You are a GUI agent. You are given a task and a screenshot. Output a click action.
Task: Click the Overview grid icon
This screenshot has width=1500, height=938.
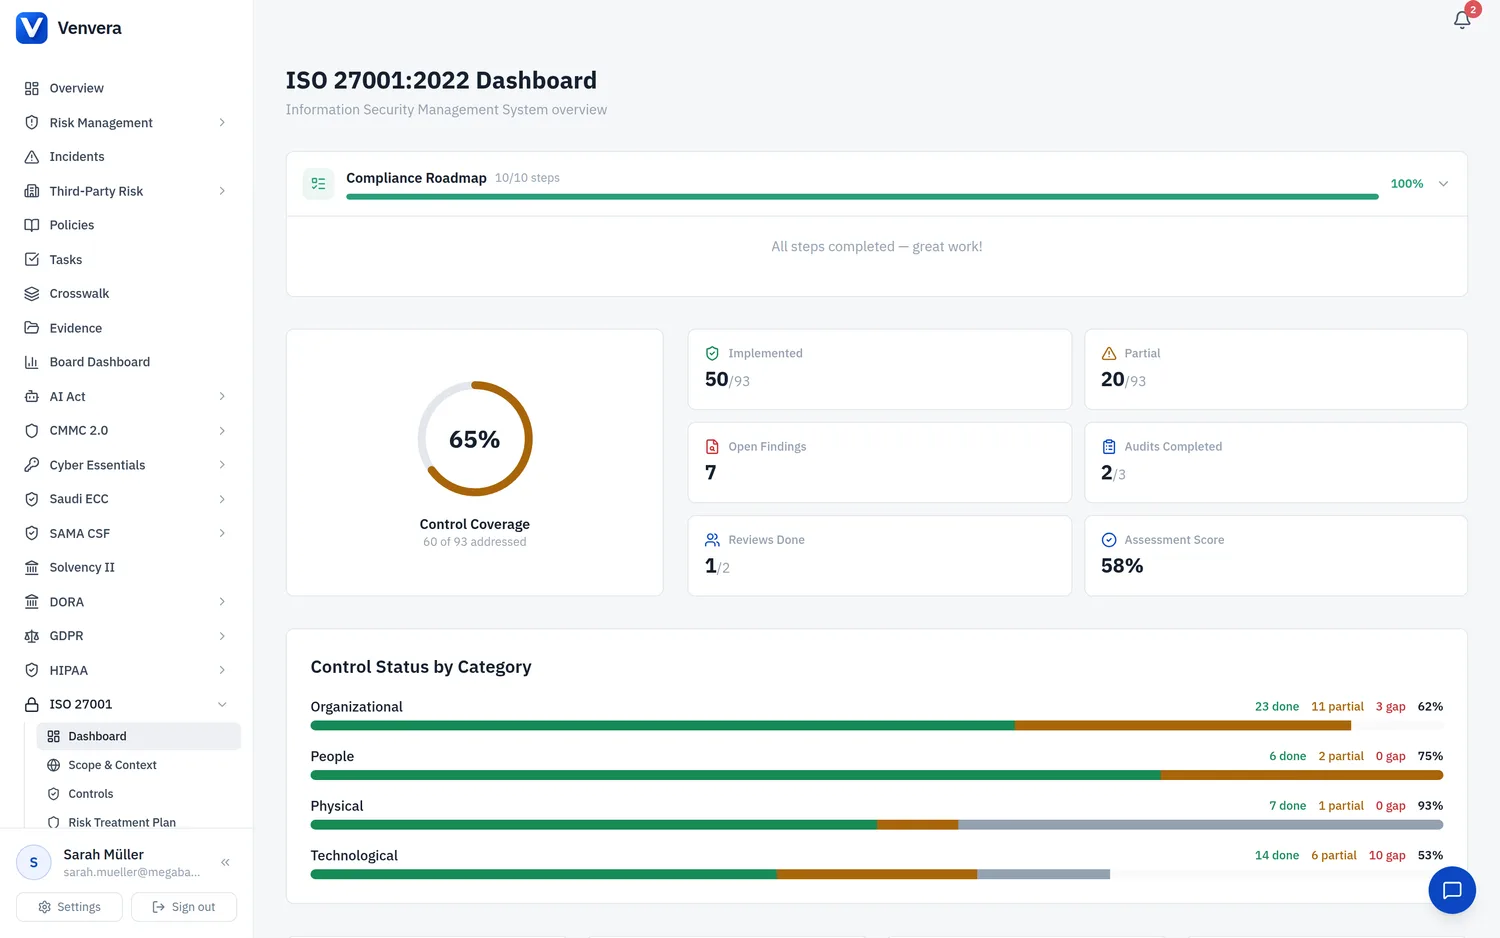tap(32, 88)
